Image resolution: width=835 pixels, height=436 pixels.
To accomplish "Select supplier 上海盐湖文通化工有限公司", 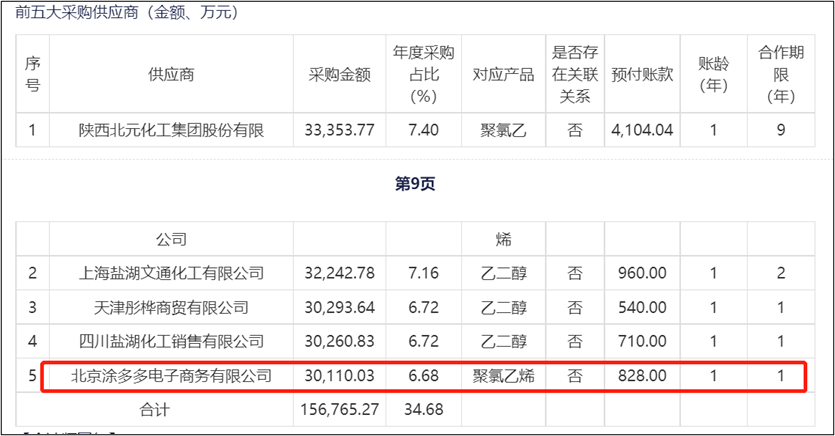I will pyautogui.click(x=171, y=273).
